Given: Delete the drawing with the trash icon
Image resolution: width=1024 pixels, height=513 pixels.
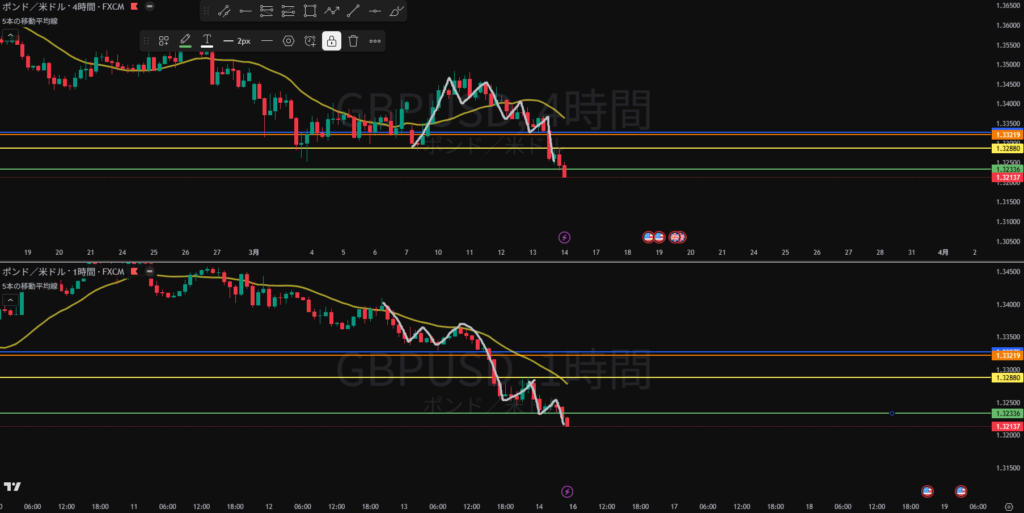Looking at the screenshot, I should 353,41.
